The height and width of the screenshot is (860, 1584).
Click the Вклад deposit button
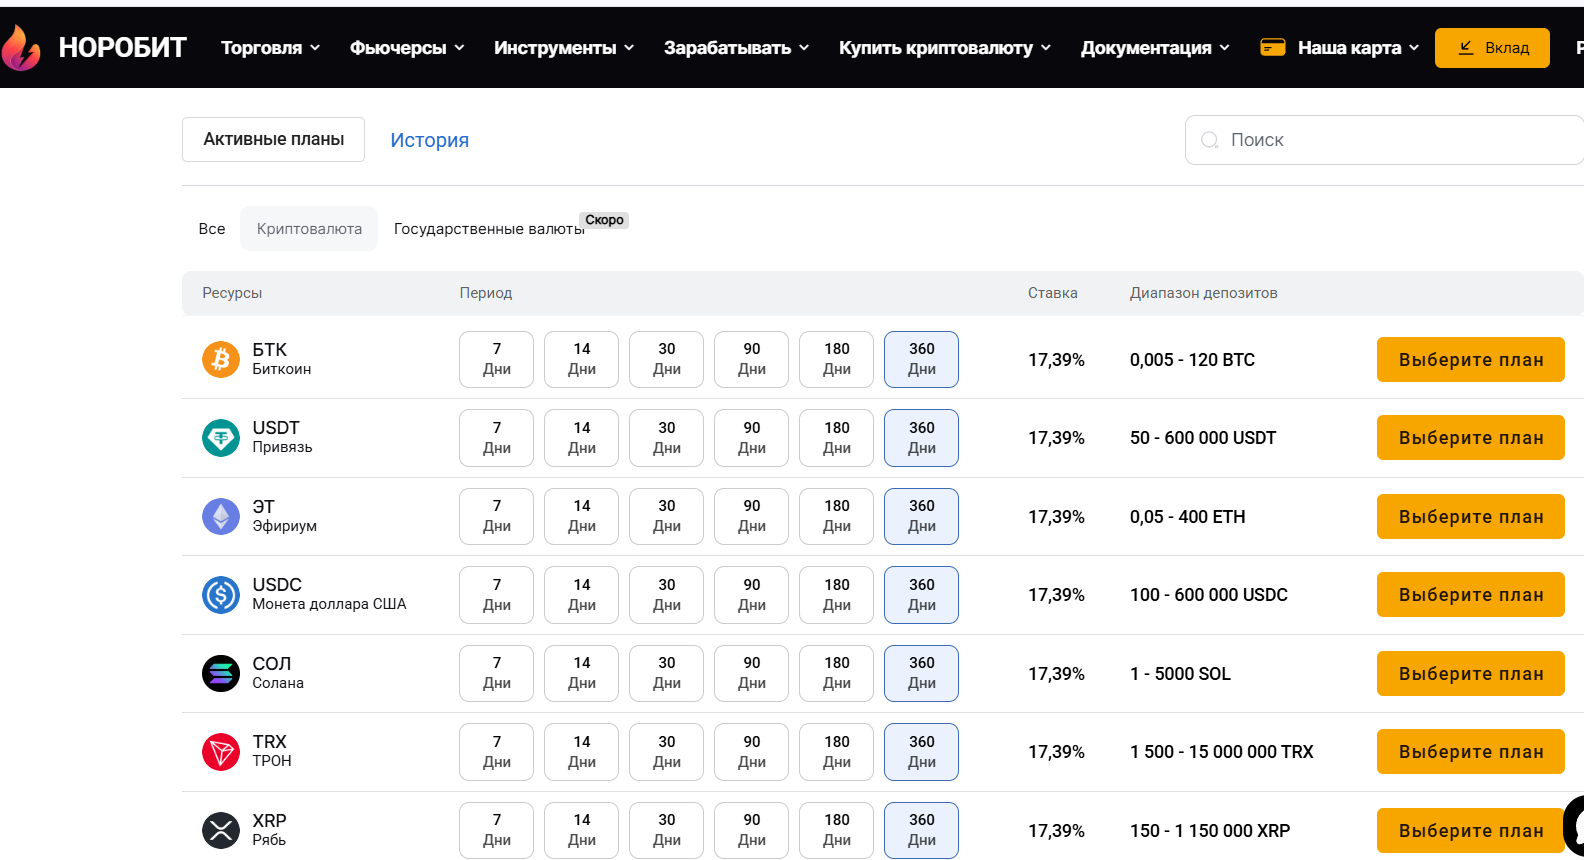[1492, 48]
